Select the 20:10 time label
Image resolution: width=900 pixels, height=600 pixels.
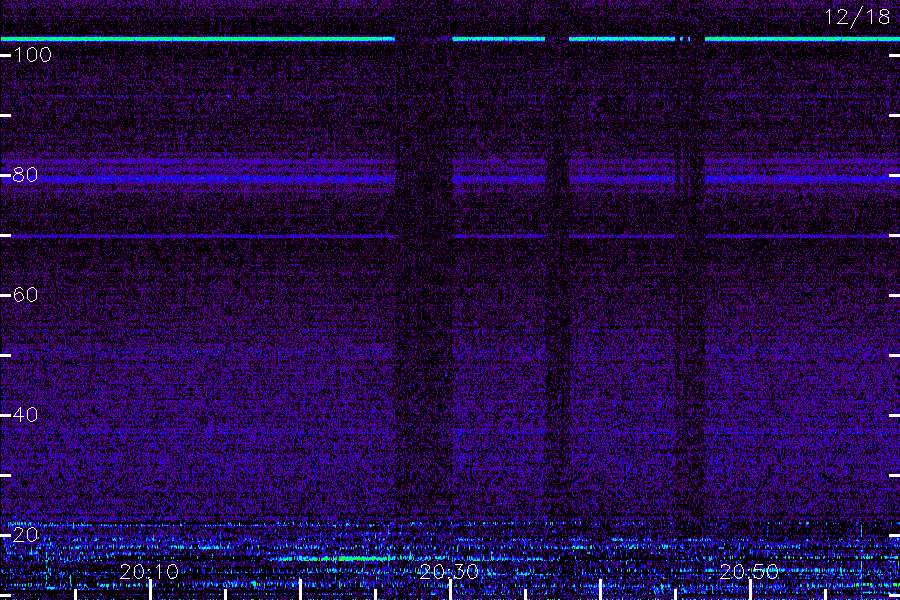149,571
